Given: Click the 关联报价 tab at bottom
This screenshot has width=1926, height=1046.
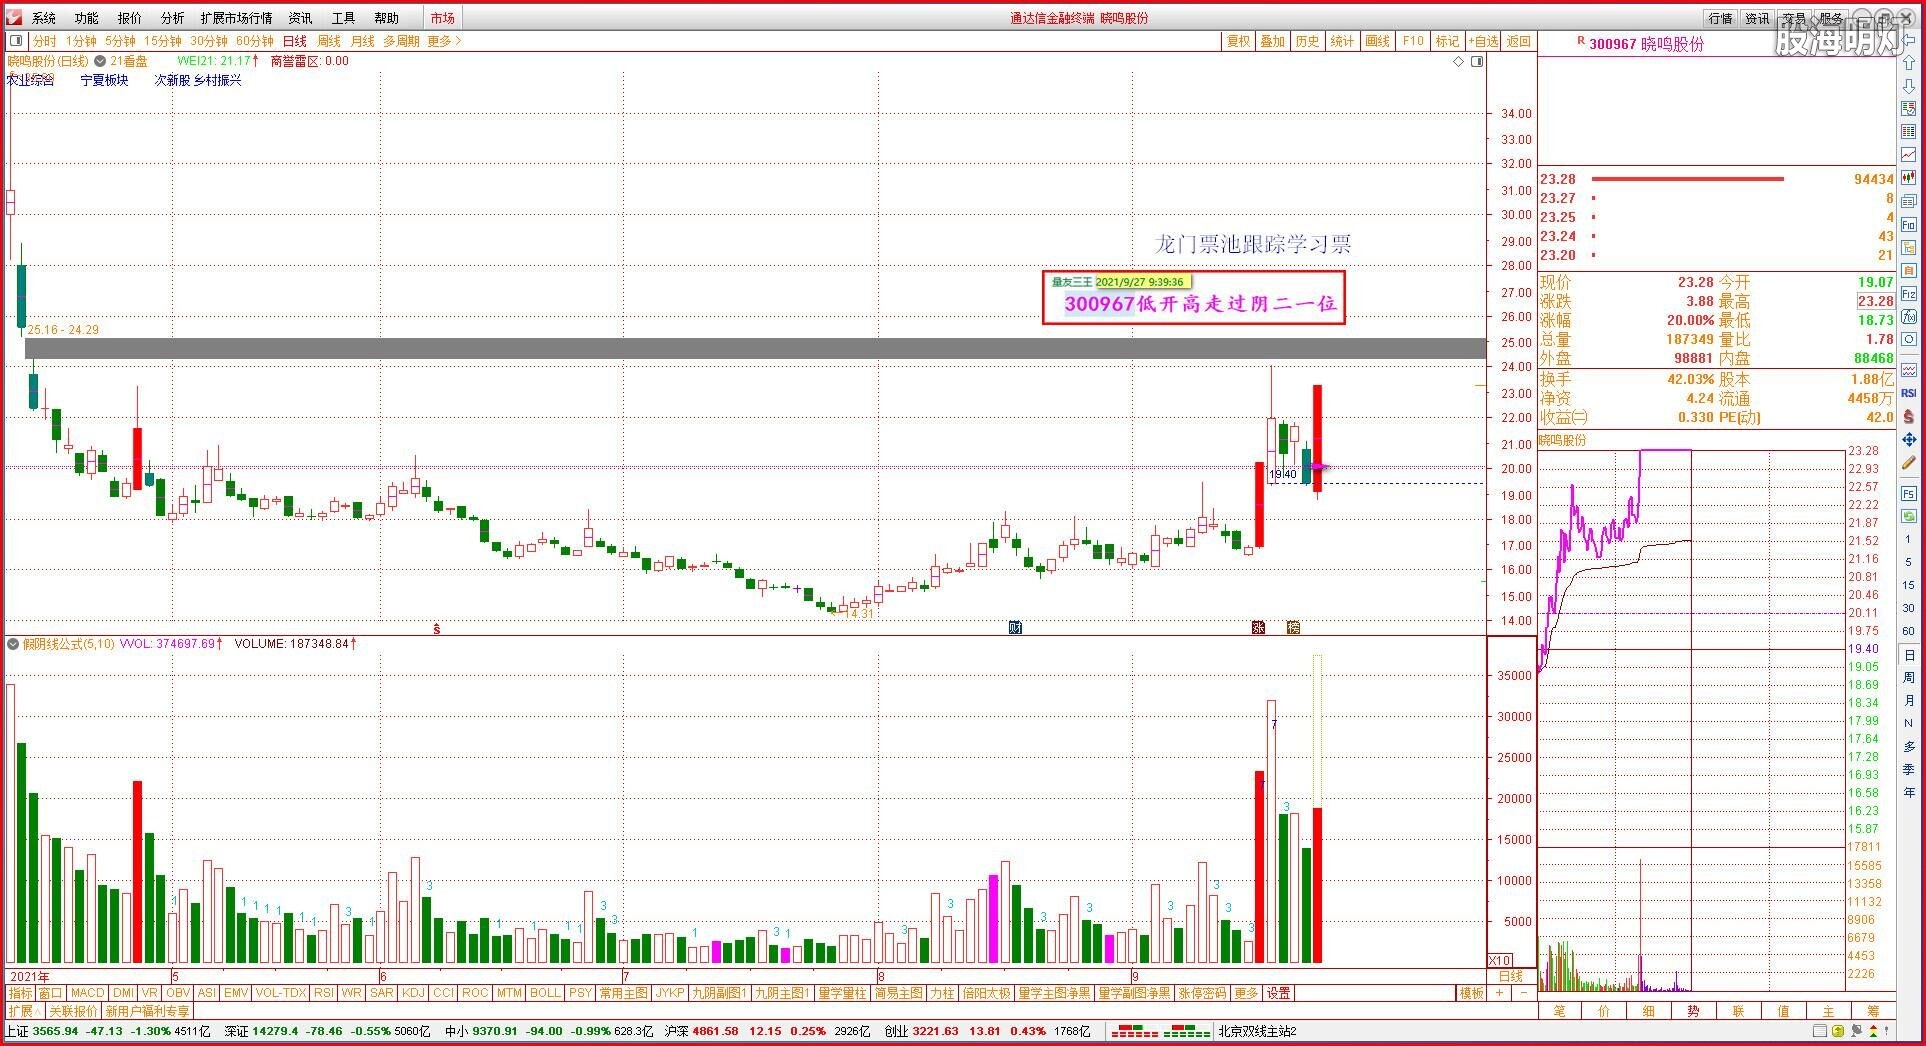Looking at the screenshot, I should [74, 1011].
